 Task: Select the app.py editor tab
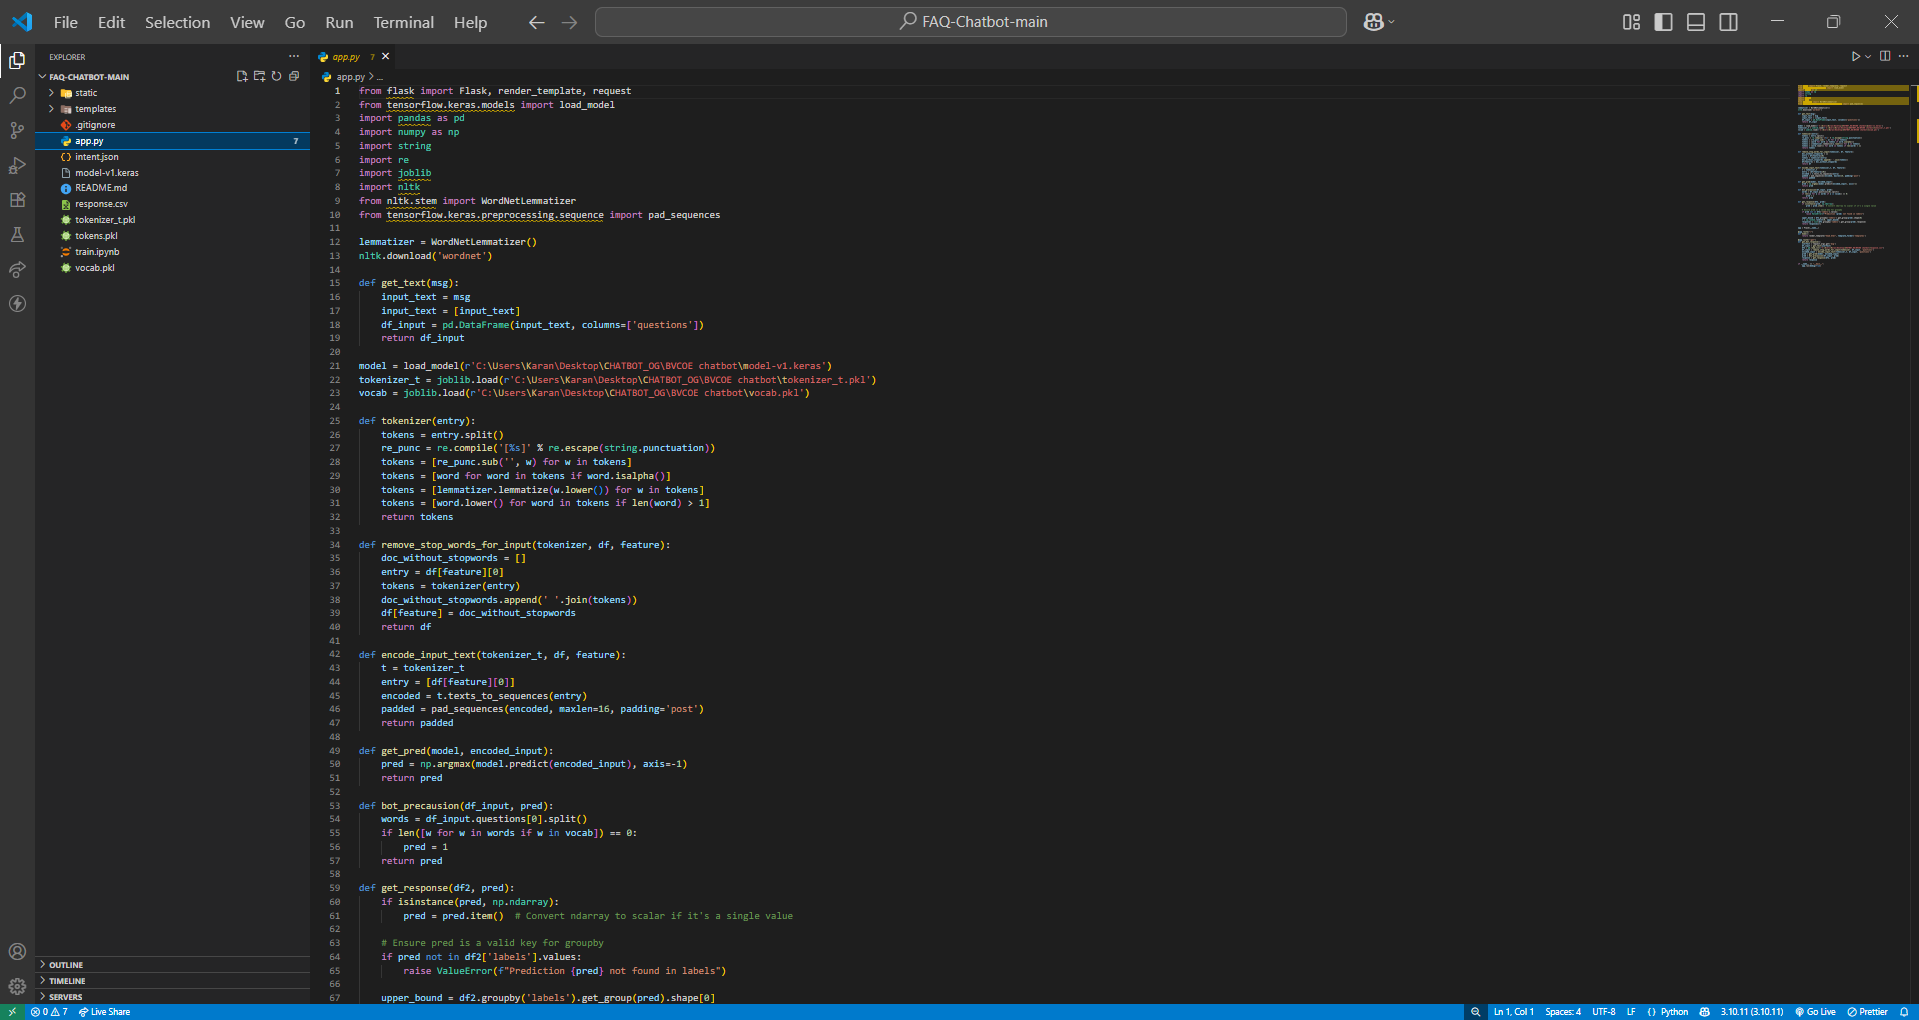click(x=346, y=57)
